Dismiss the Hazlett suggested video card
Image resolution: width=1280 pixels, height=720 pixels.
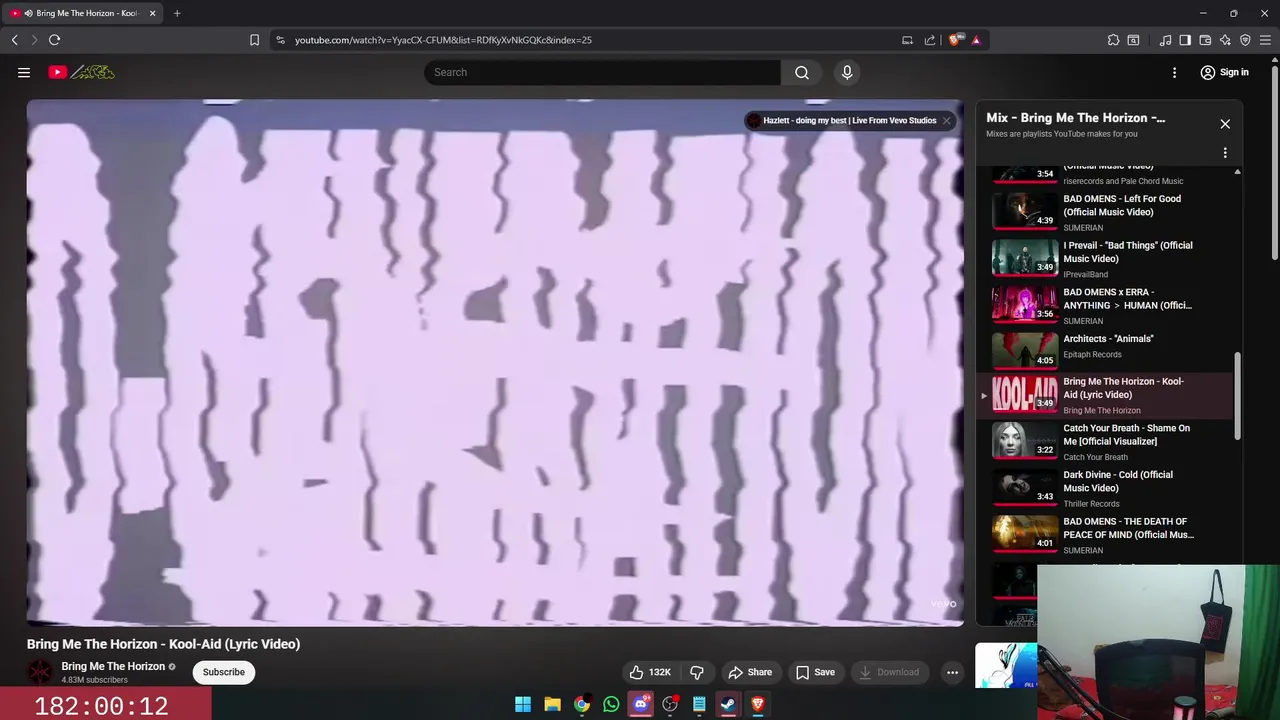pos(946,121)
